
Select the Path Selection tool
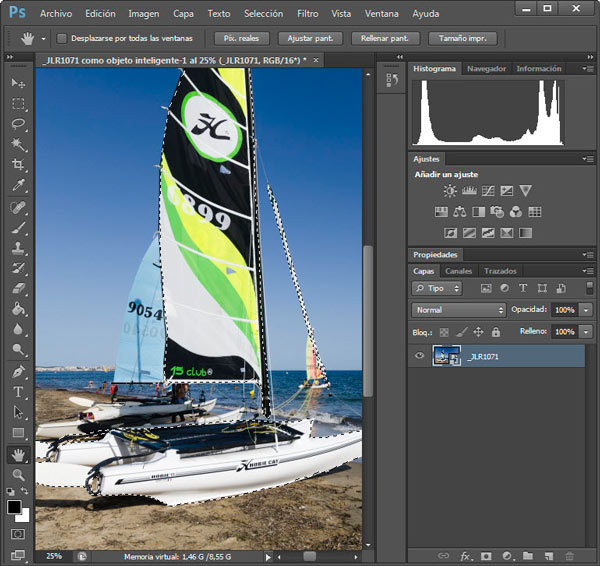pos(18,412)
